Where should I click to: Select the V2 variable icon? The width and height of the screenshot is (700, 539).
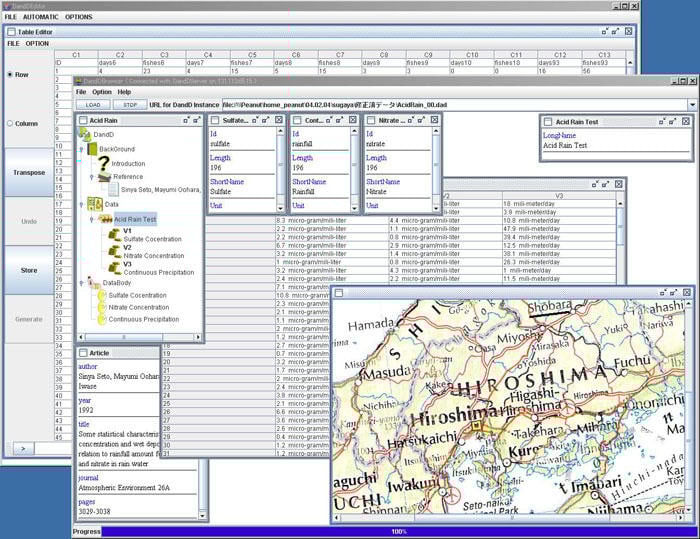(115, 251)
